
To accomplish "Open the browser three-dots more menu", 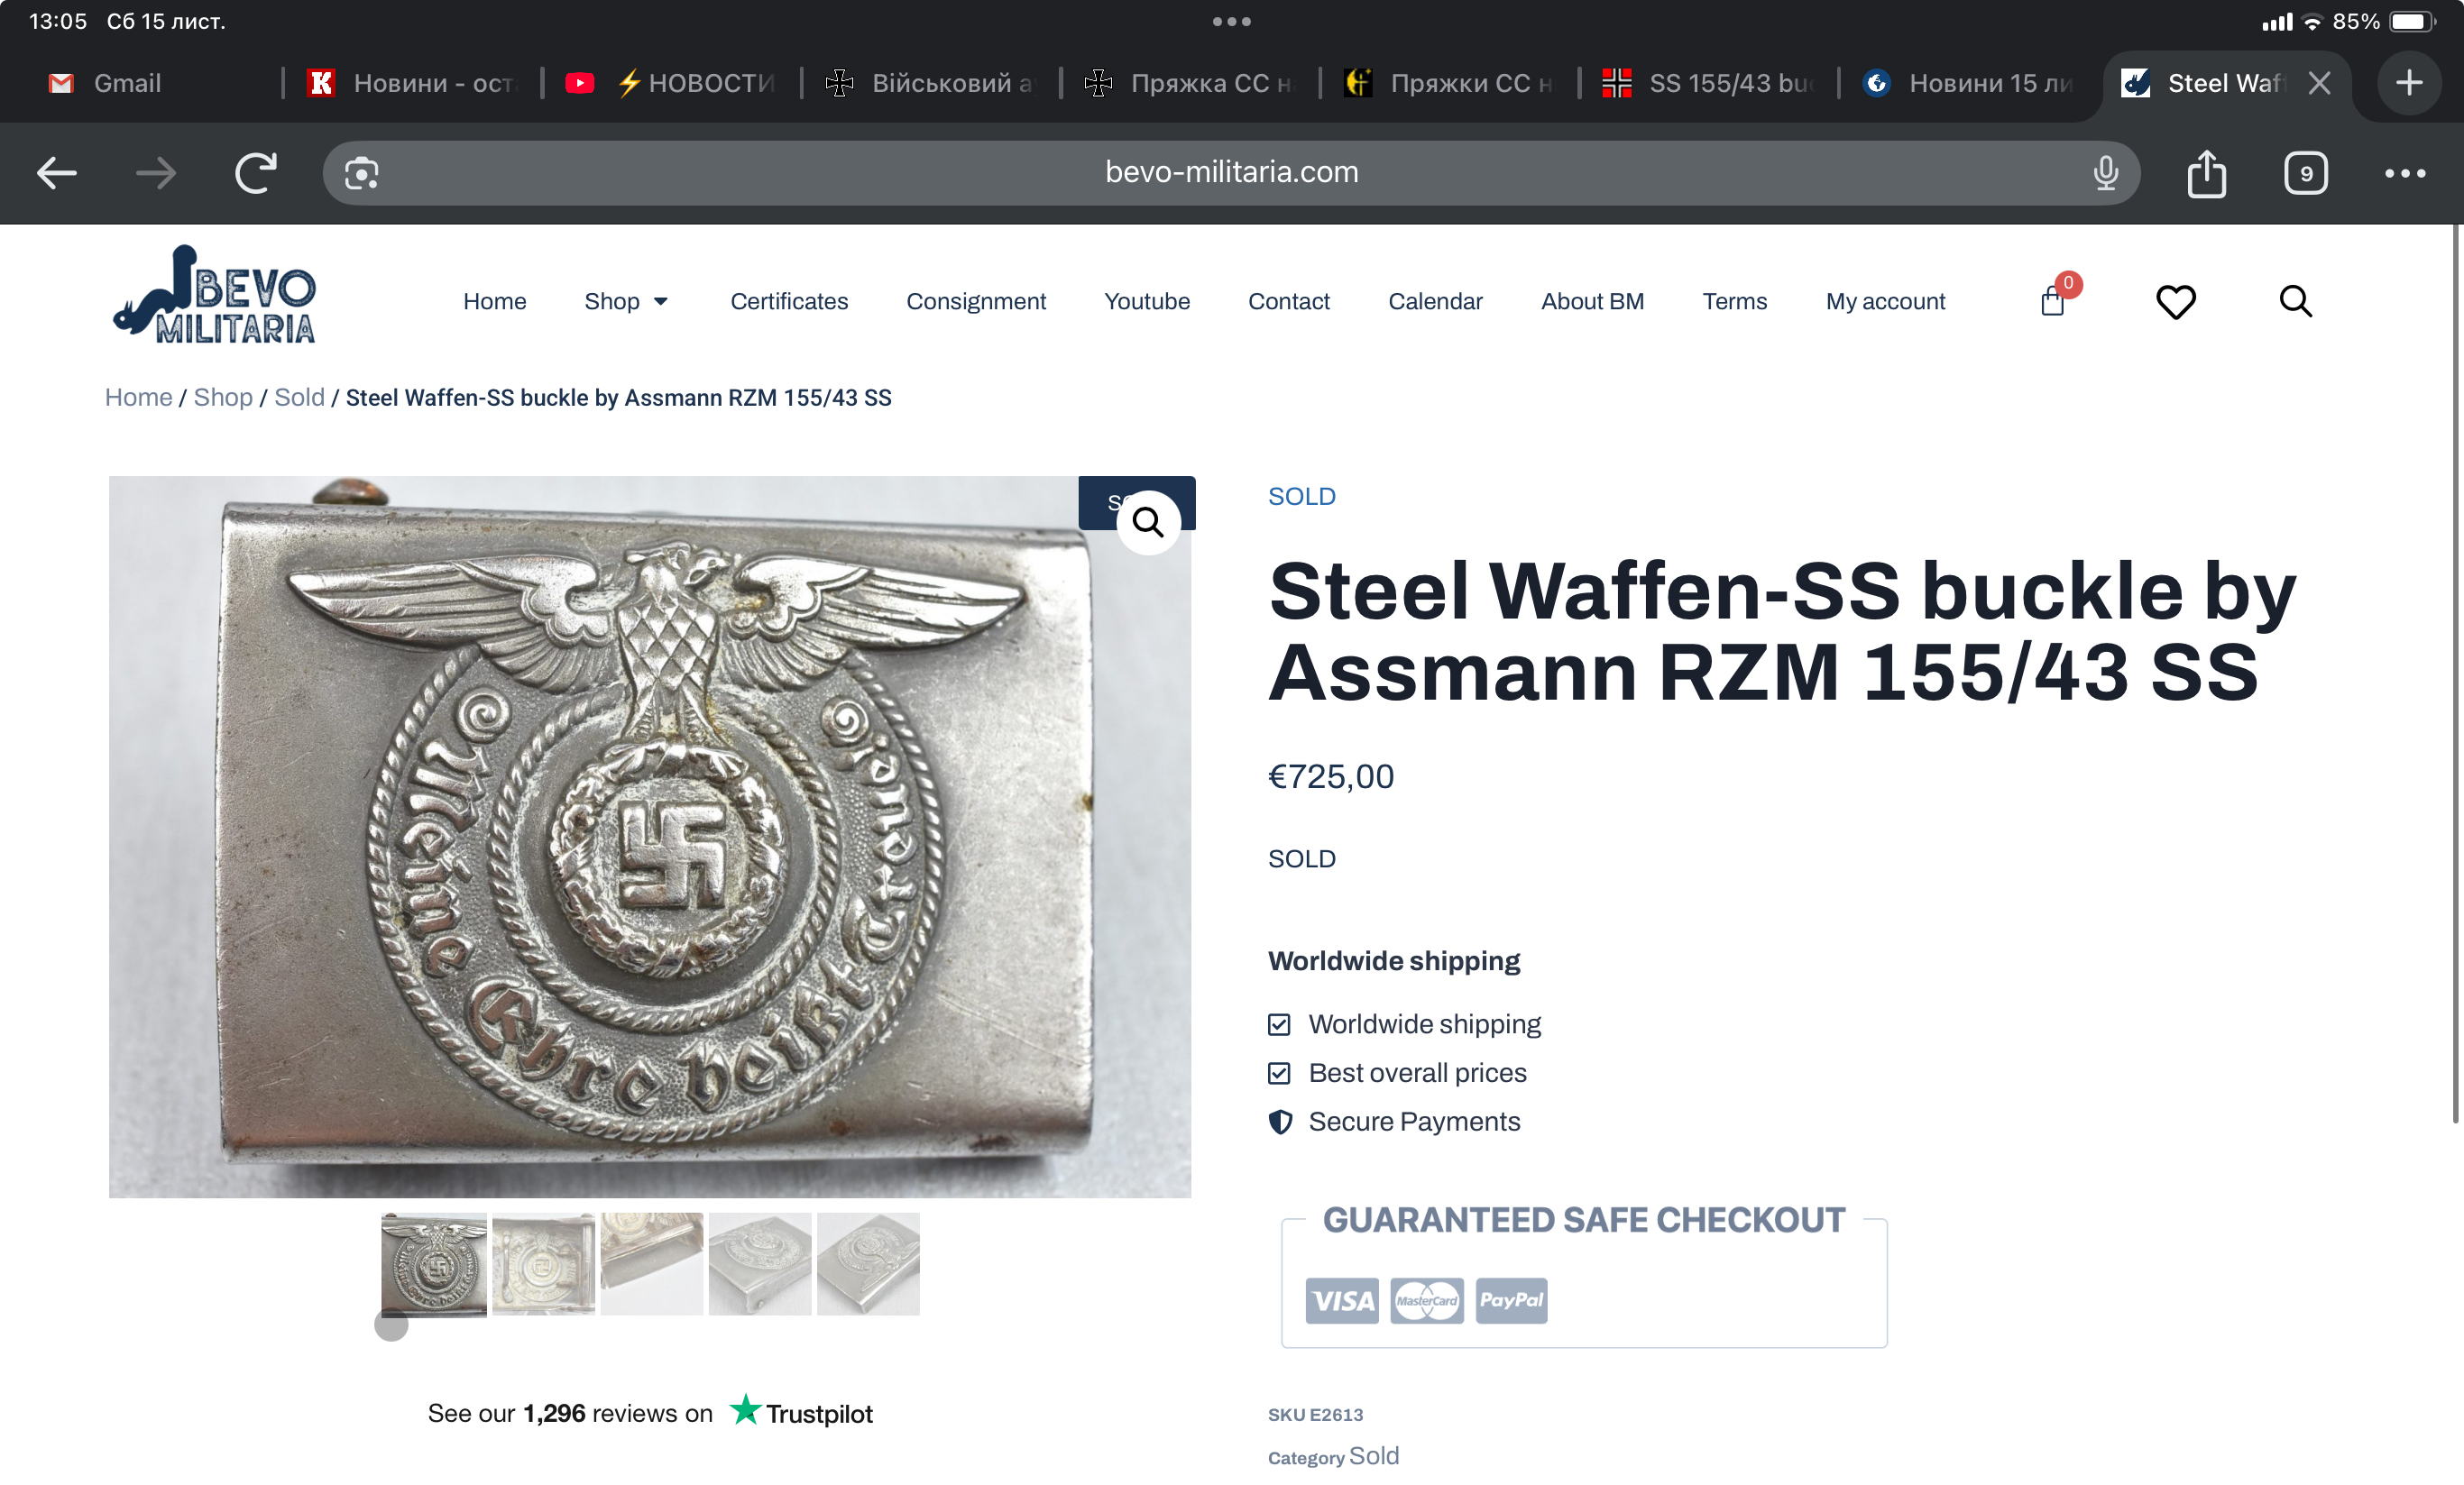I will pyautogui.click(x=2404, y=173).
